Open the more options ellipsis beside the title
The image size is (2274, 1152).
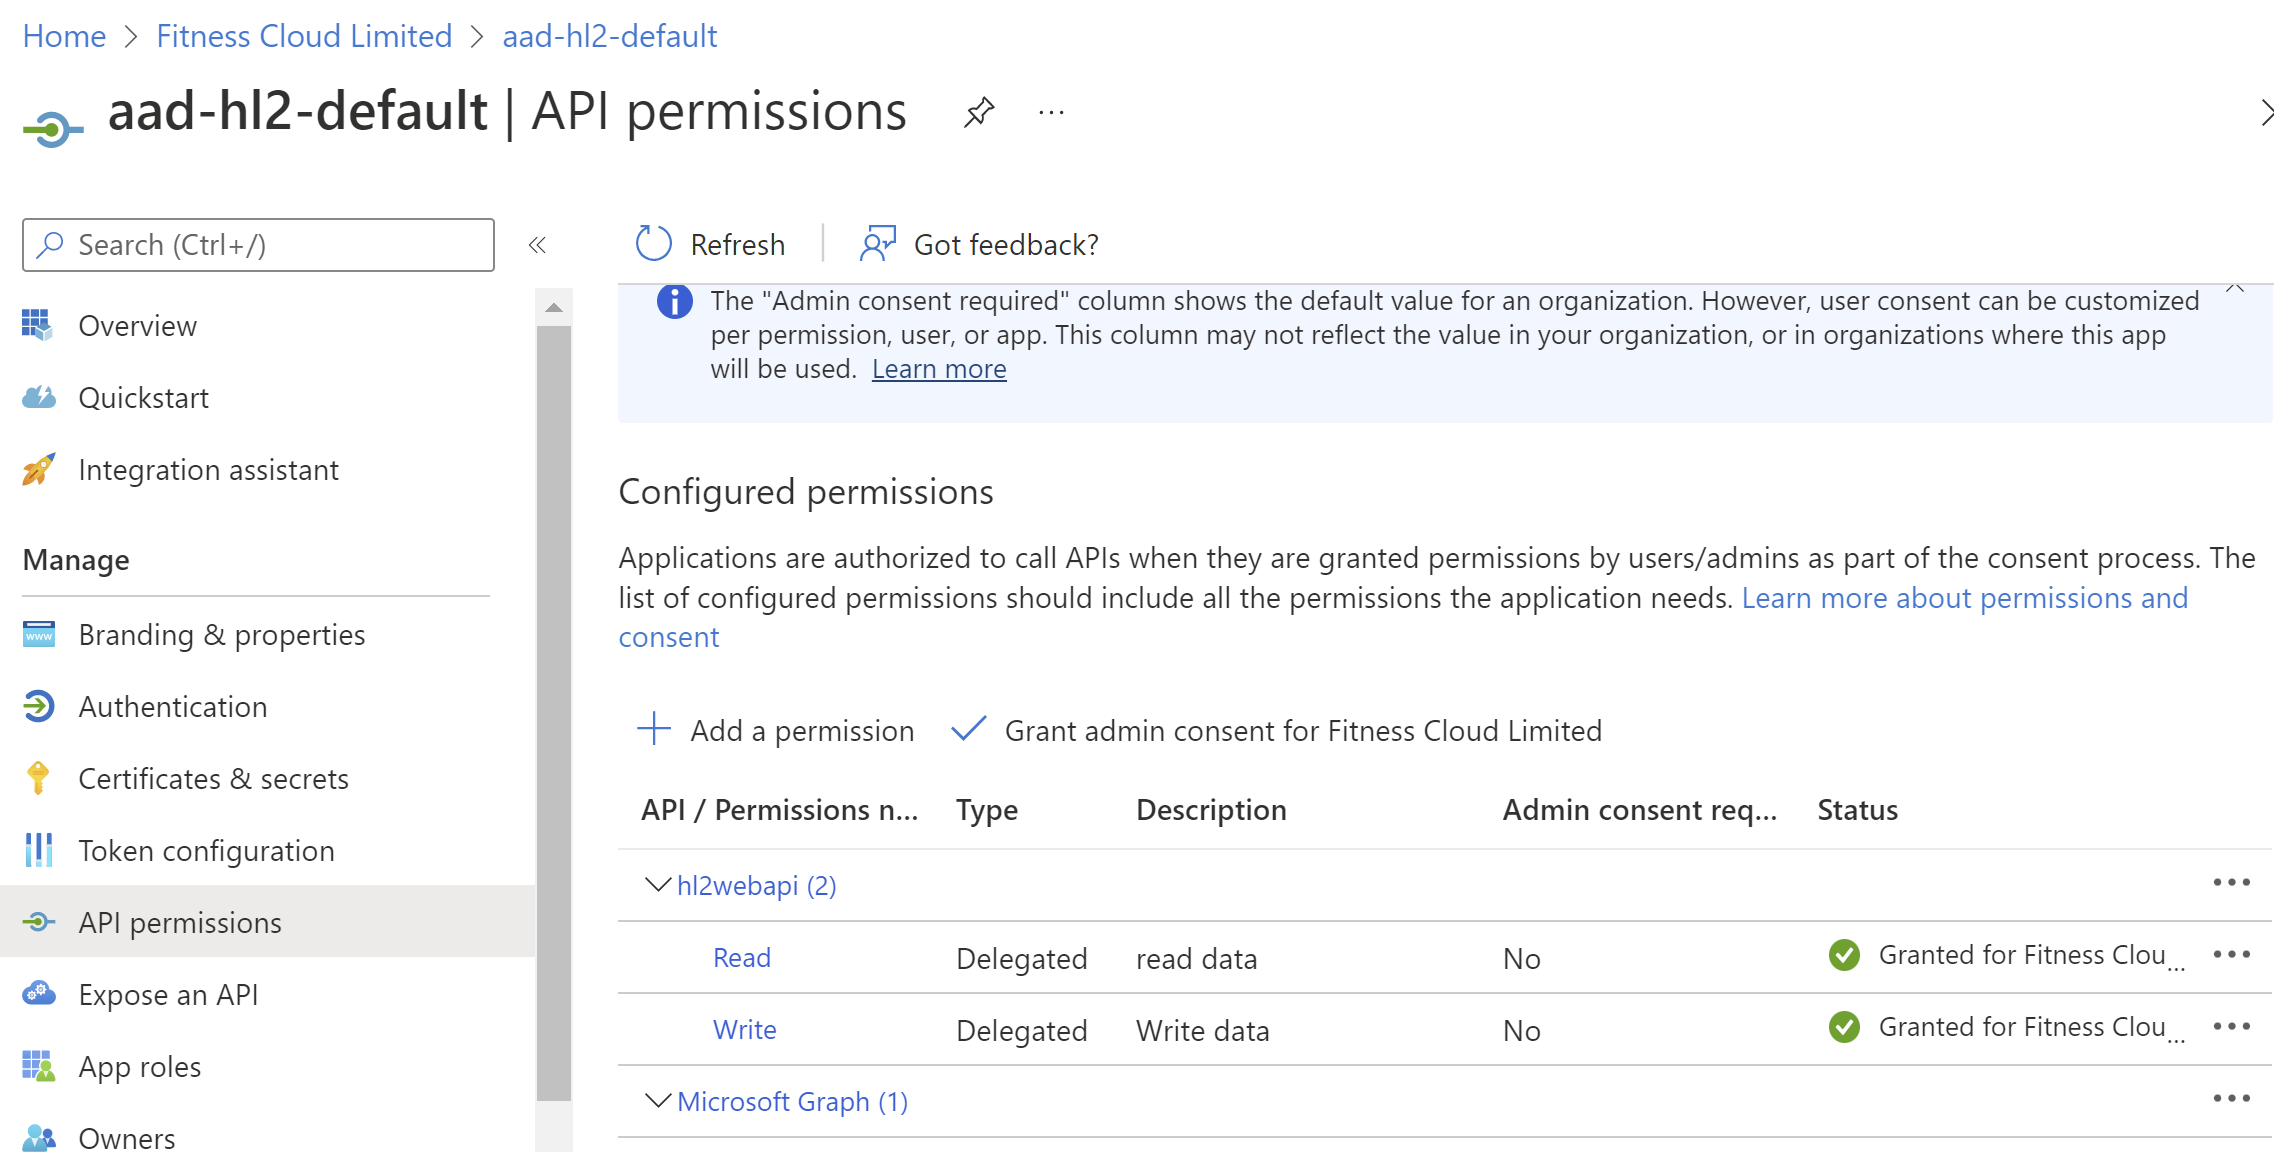point(1051,113)
